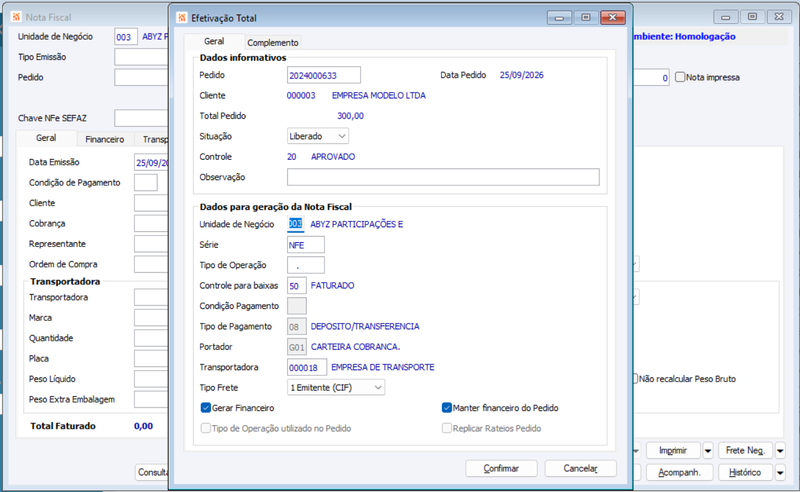Click the Portador code field G01
The width and height of the screenshot is (800, 492).
(x=296, y=347)
